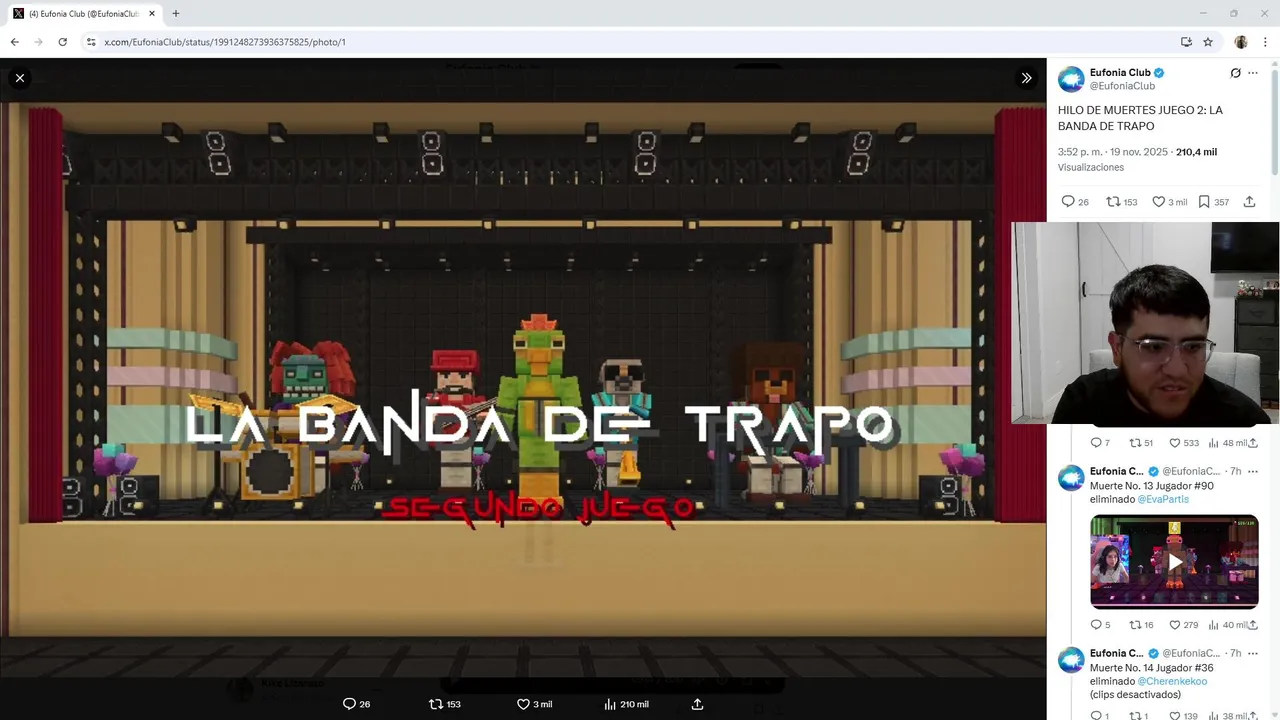Open the Eufonia Club avatar in main post
Viewport: 1280px width, 720px height.
1071,79
